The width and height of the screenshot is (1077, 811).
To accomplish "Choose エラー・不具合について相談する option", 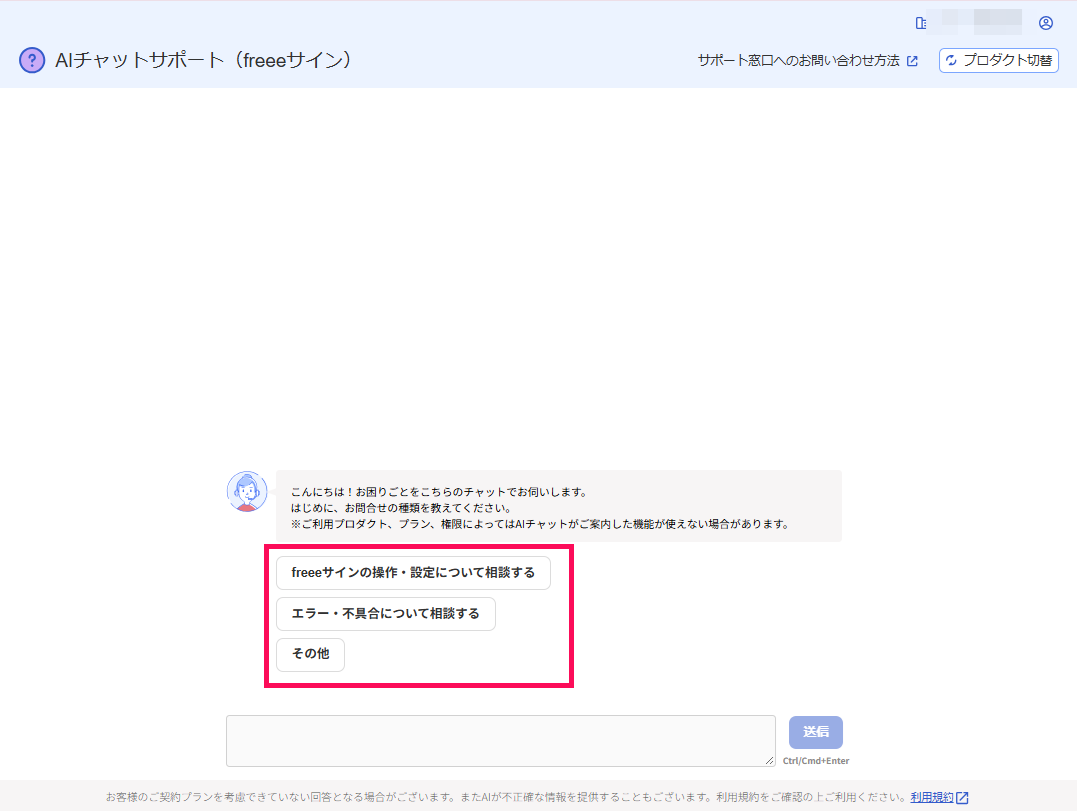I will 386,613.
